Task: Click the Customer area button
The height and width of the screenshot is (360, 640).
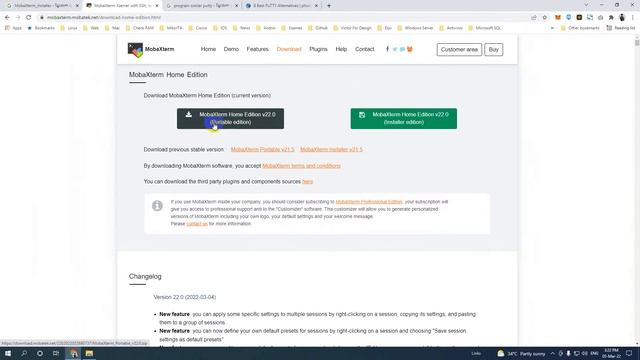Action: coord(459,49)
